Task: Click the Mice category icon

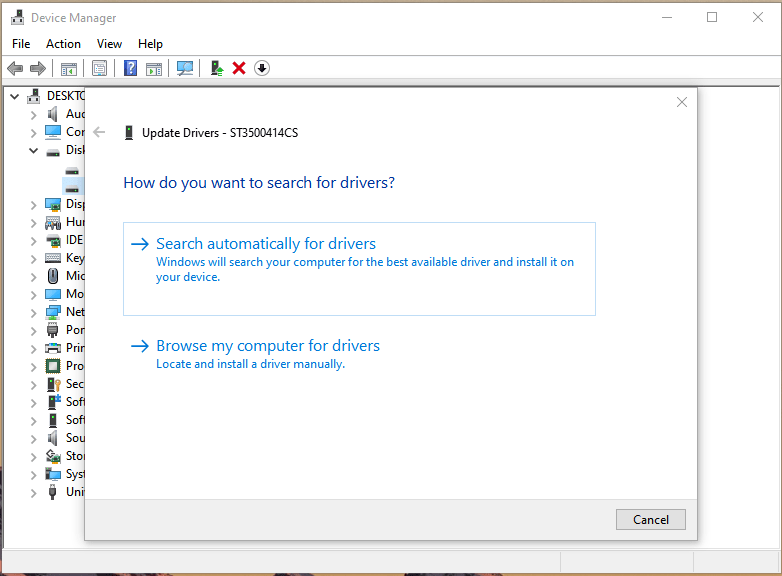Action: pyautogui.click(x=53, y=276)
